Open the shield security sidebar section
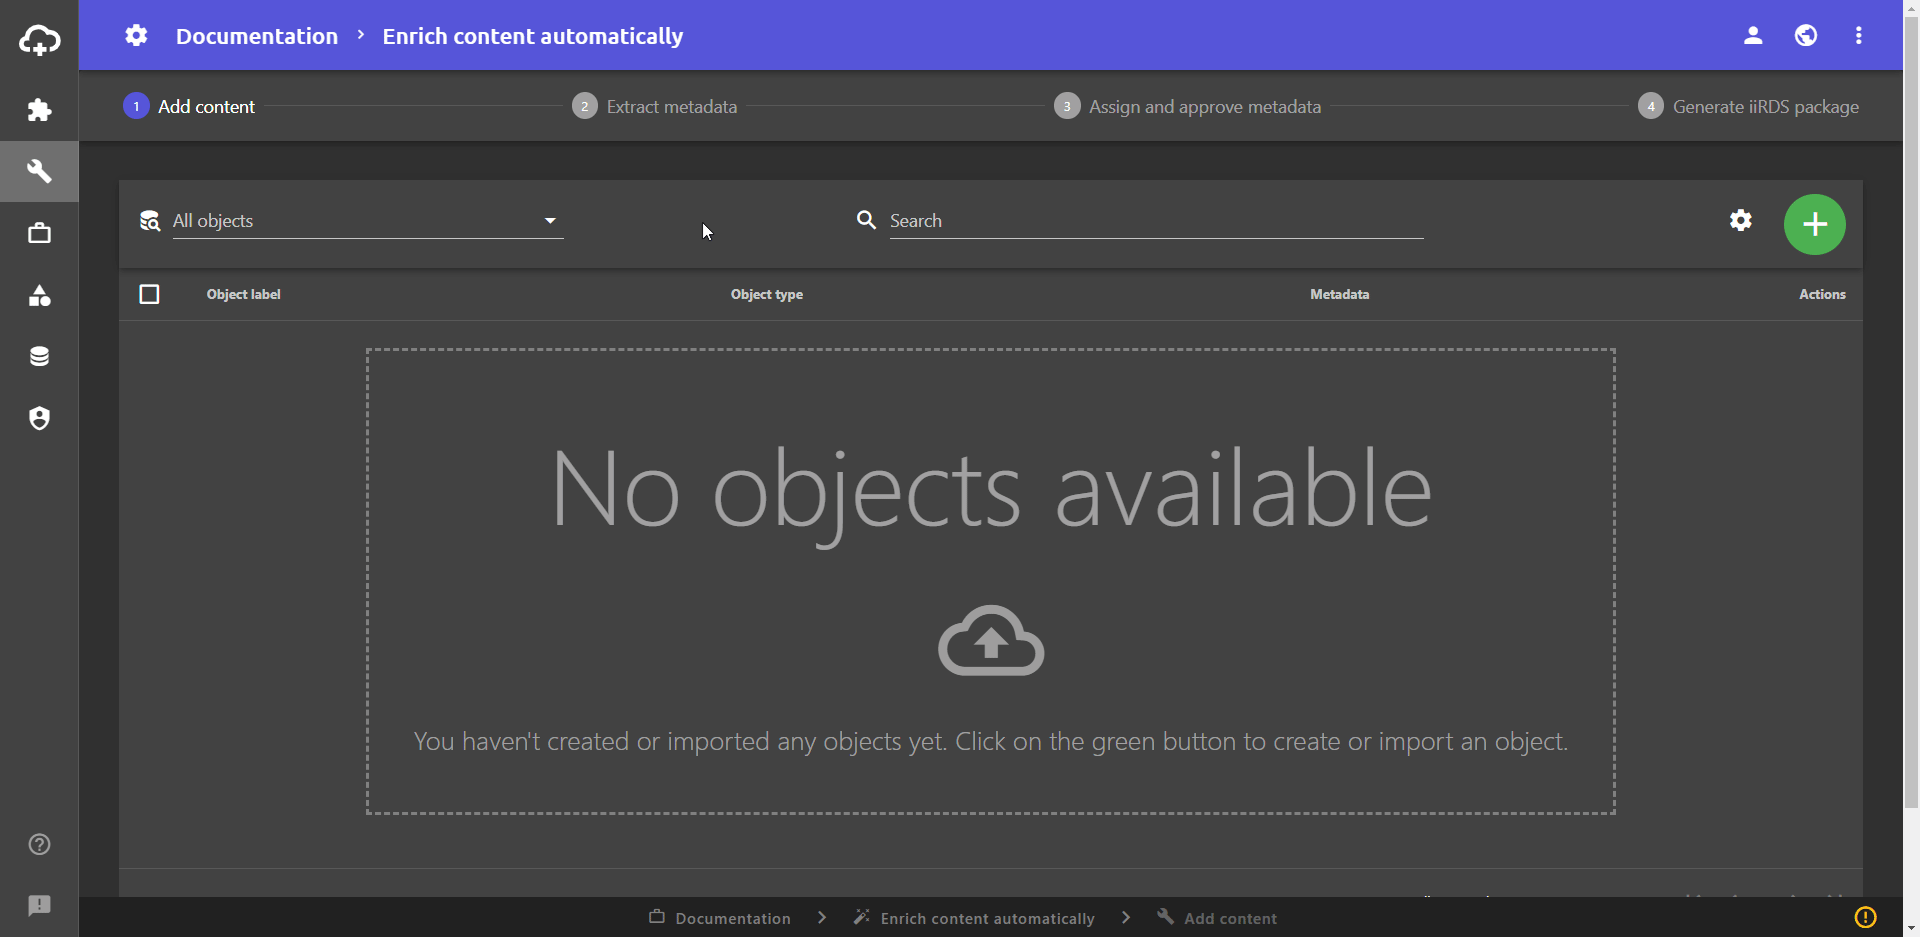Viewport: 1920px width, 937px height. pyautogui.click(x=39, y=418)
